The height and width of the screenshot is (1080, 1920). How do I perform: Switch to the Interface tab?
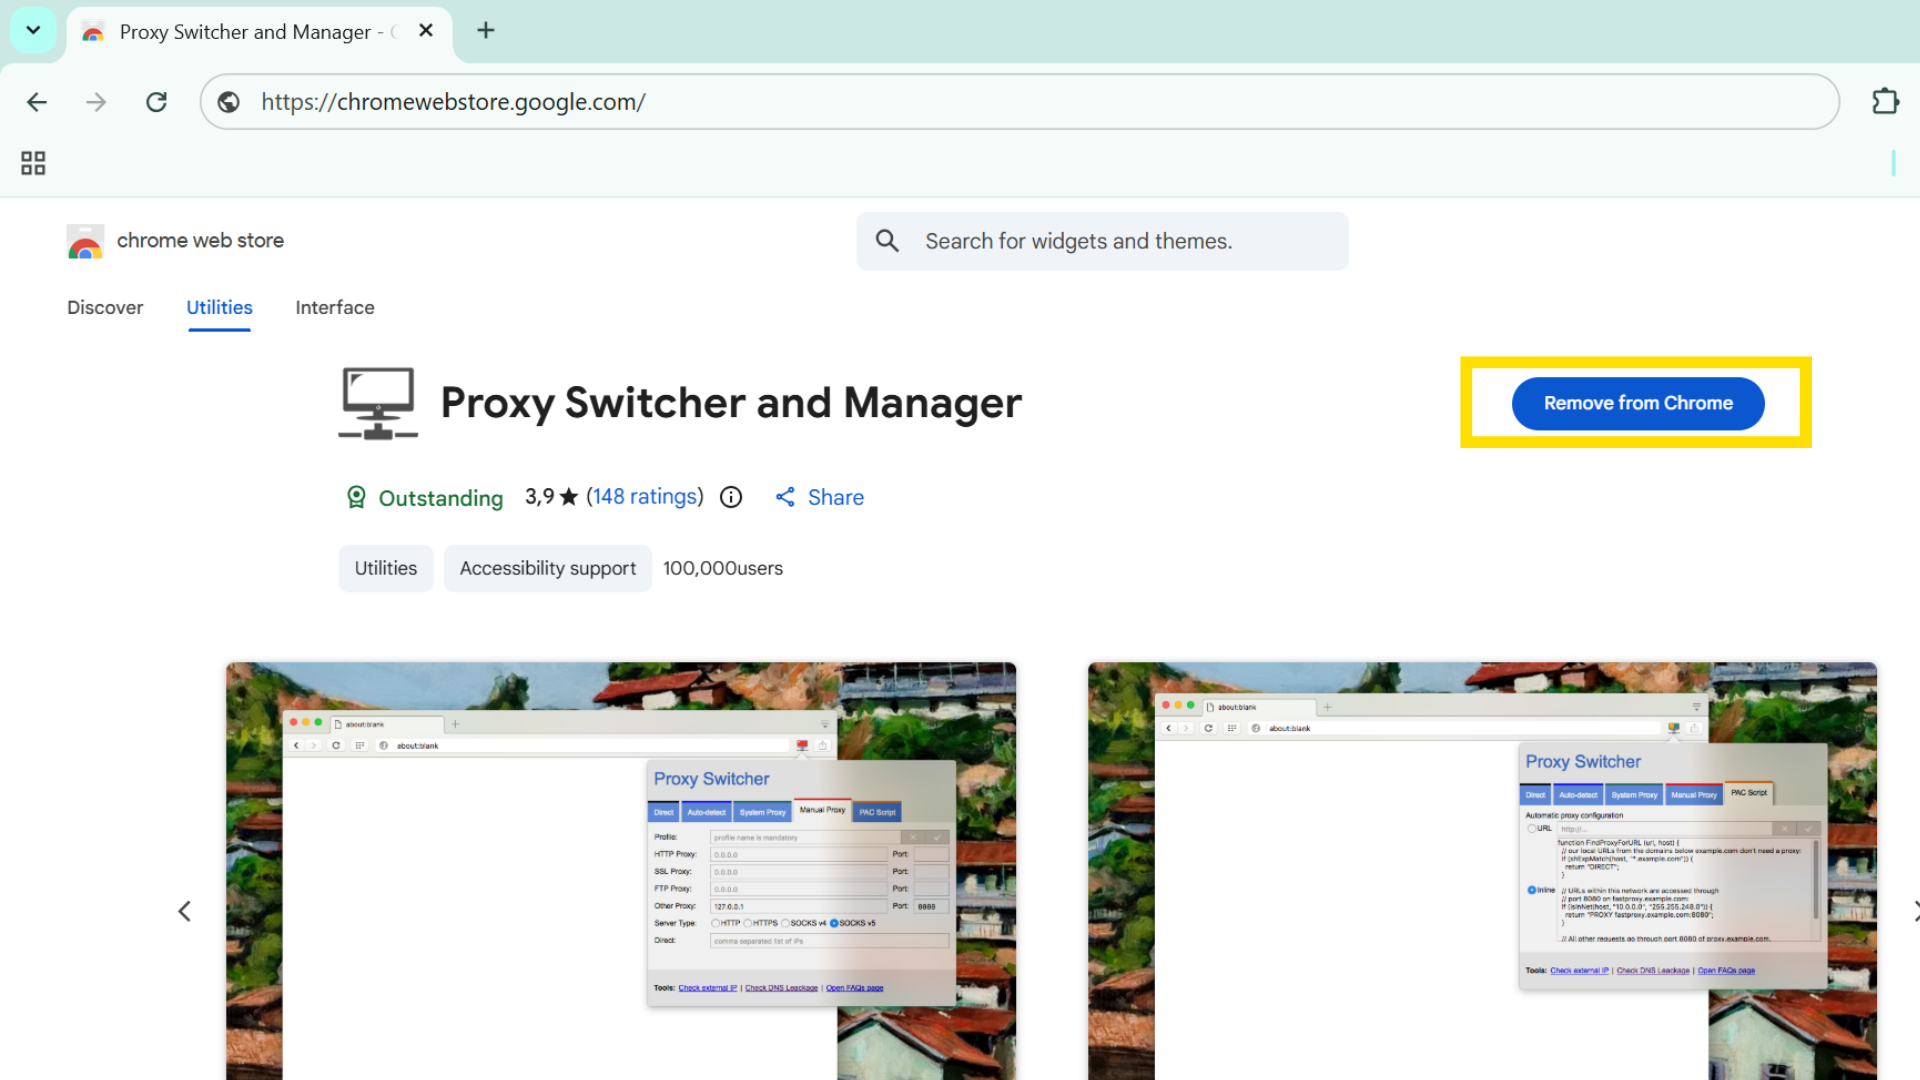[x=335, y=308]
